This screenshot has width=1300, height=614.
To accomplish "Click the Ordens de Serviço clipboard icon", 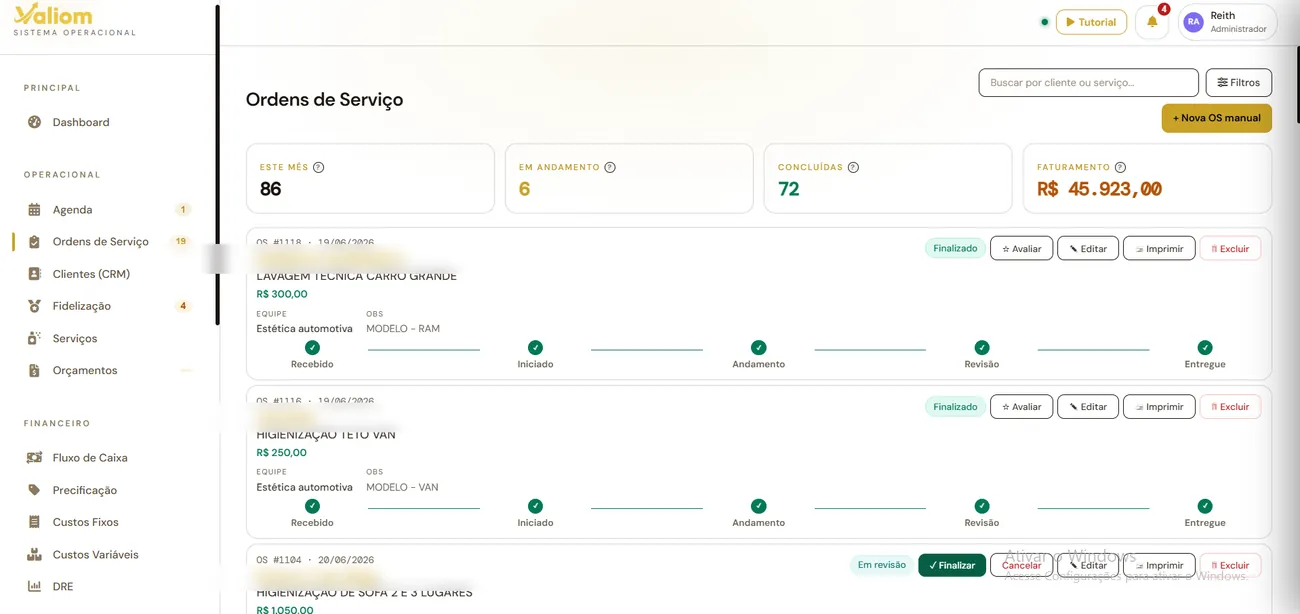I will (34, 242).
